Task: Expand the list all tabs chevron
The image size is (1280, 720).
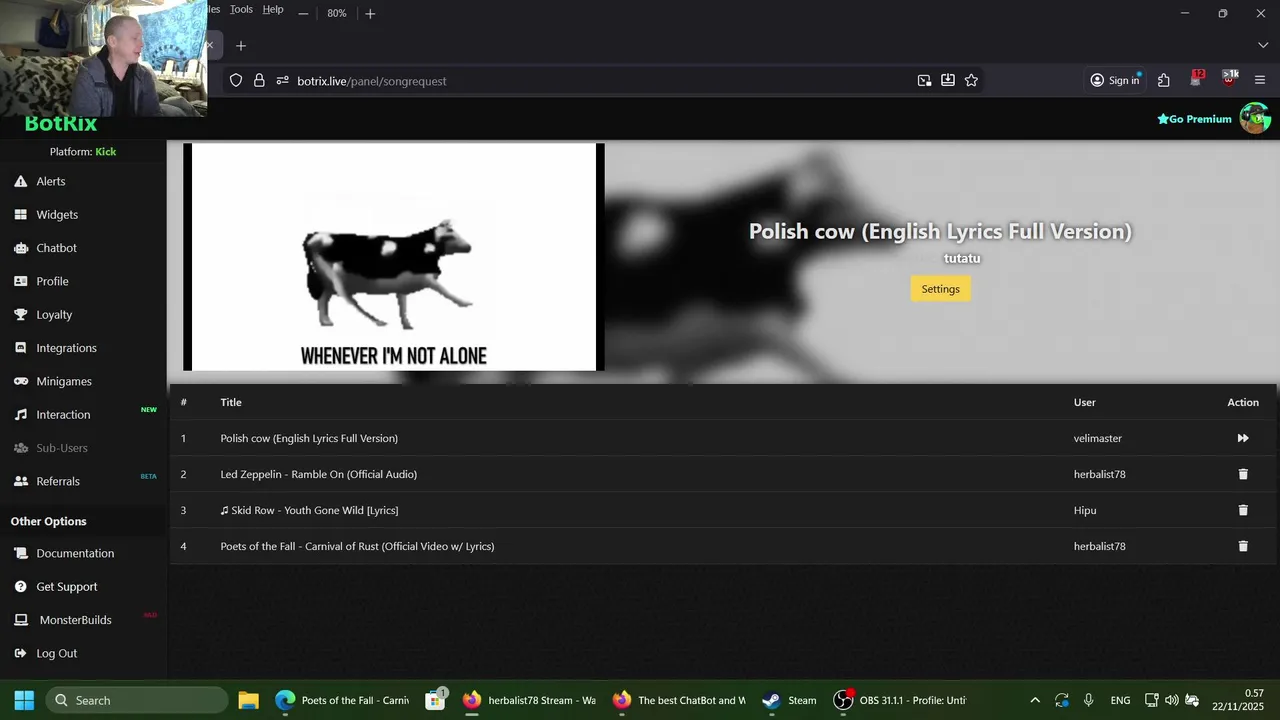Action: click(x=1262, y=46)
